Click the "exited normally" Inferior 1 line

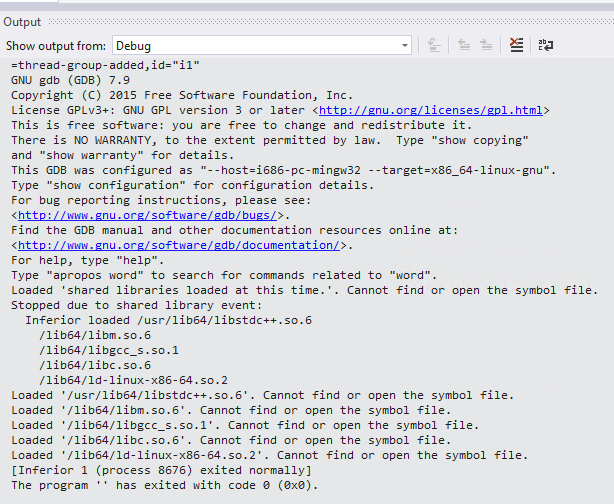click(160, 470)
